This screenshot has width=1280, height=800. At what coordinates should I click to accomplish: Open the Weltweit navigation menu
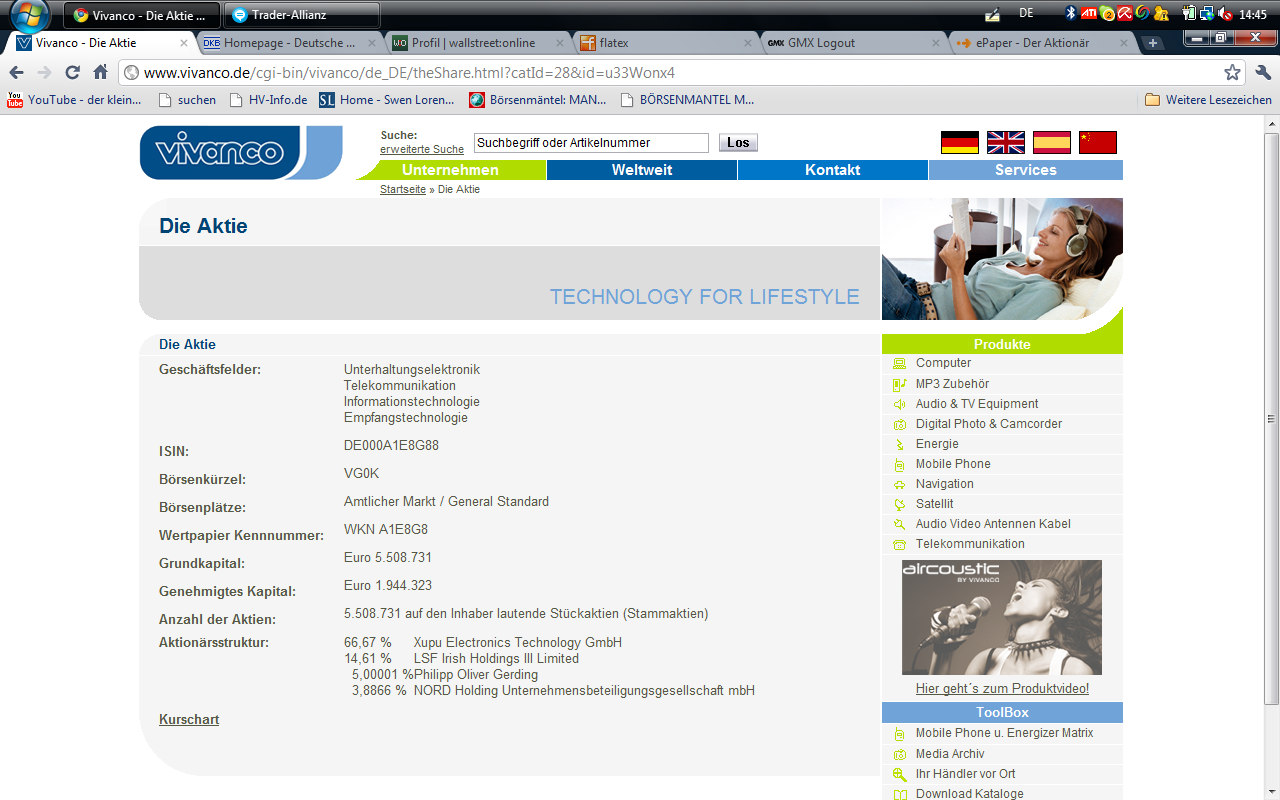click(640, 170)
